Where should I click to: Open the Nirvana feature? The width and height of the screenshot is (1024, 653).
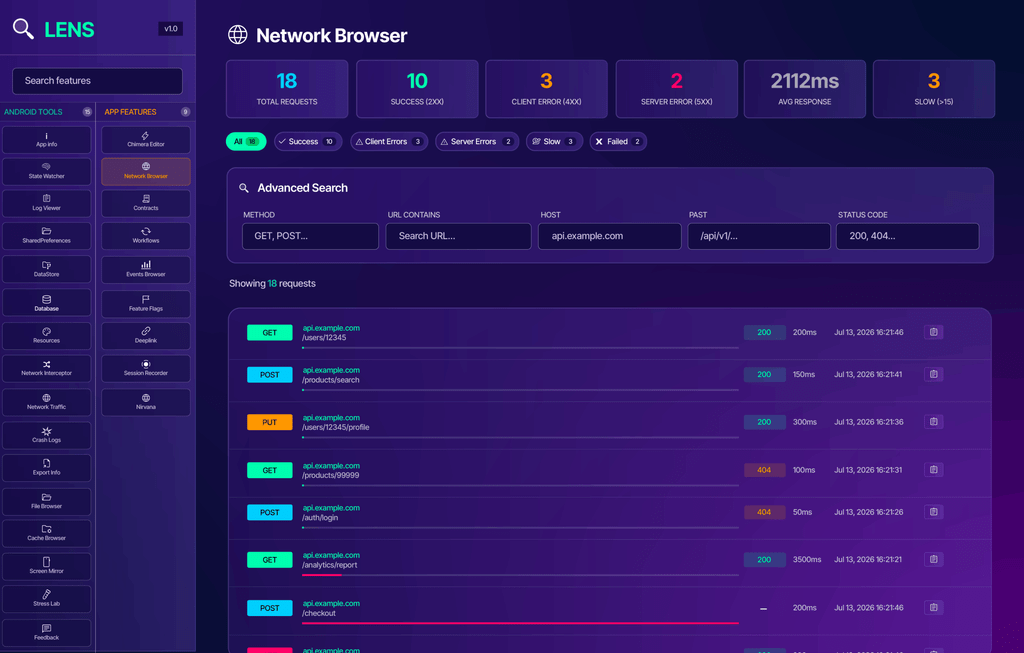pos(146,402)
